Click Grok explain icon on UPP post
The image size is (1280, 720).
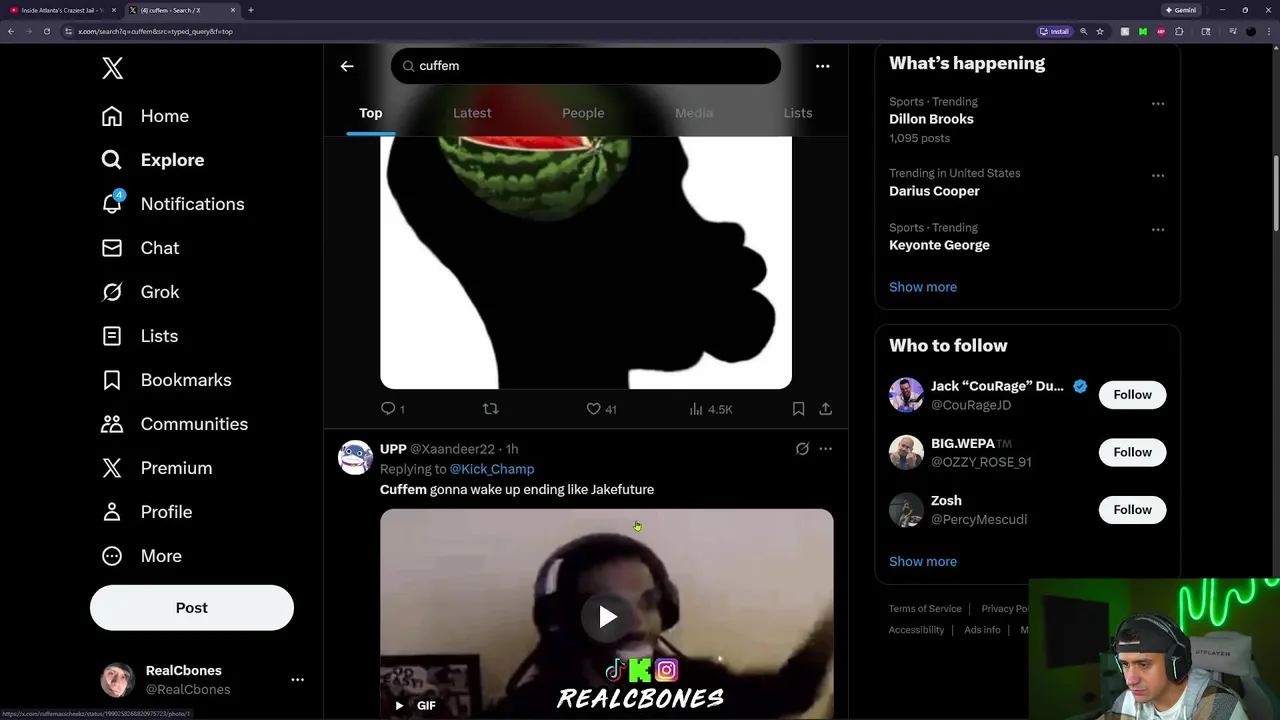(802, 449)
